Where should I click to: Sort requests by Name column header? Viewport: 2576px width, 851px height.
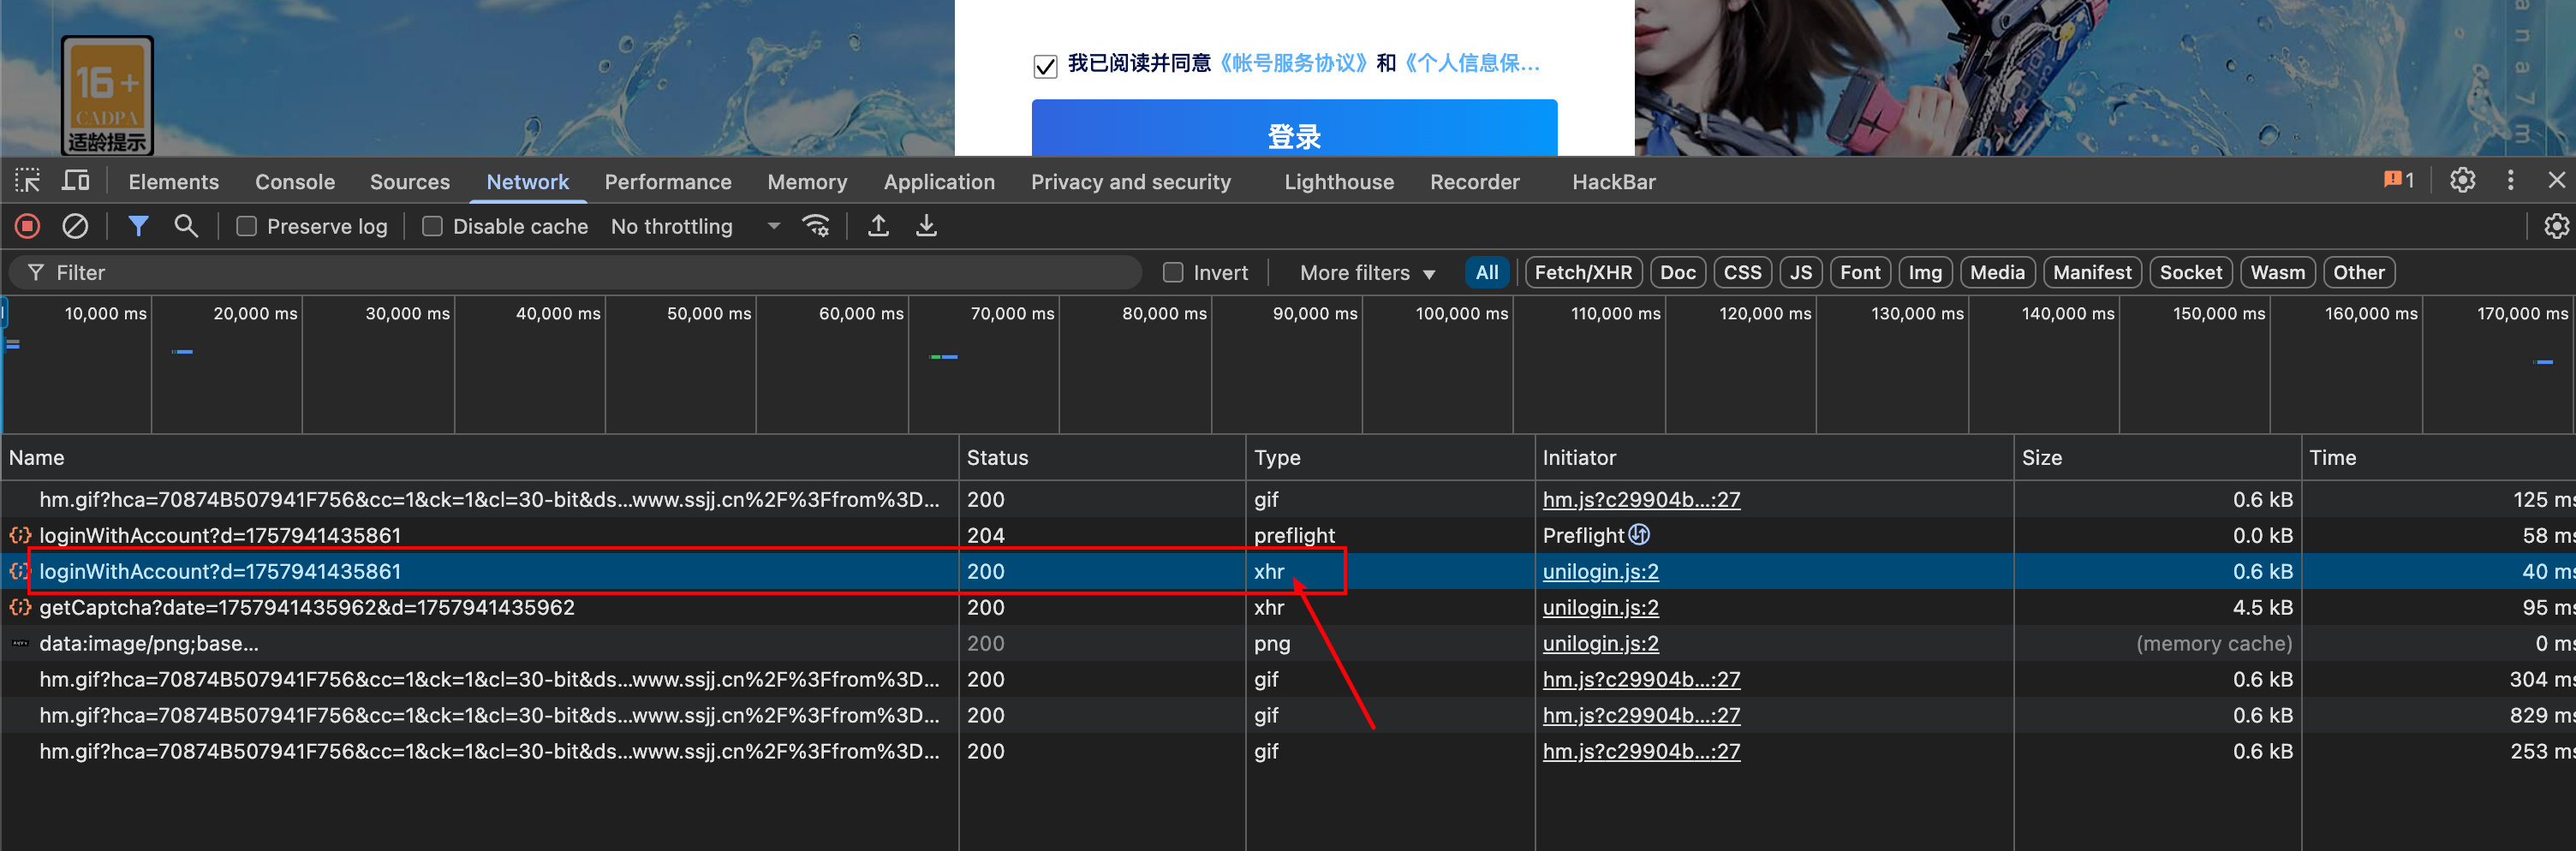click(480, 457)
